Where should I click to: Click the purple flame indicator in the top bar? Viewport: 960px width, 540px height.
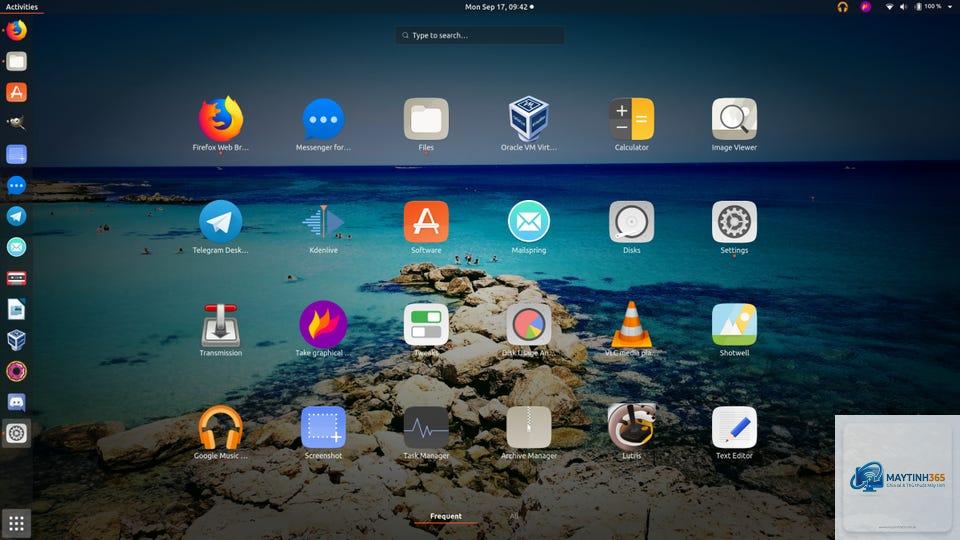click(x=865, y=7)
